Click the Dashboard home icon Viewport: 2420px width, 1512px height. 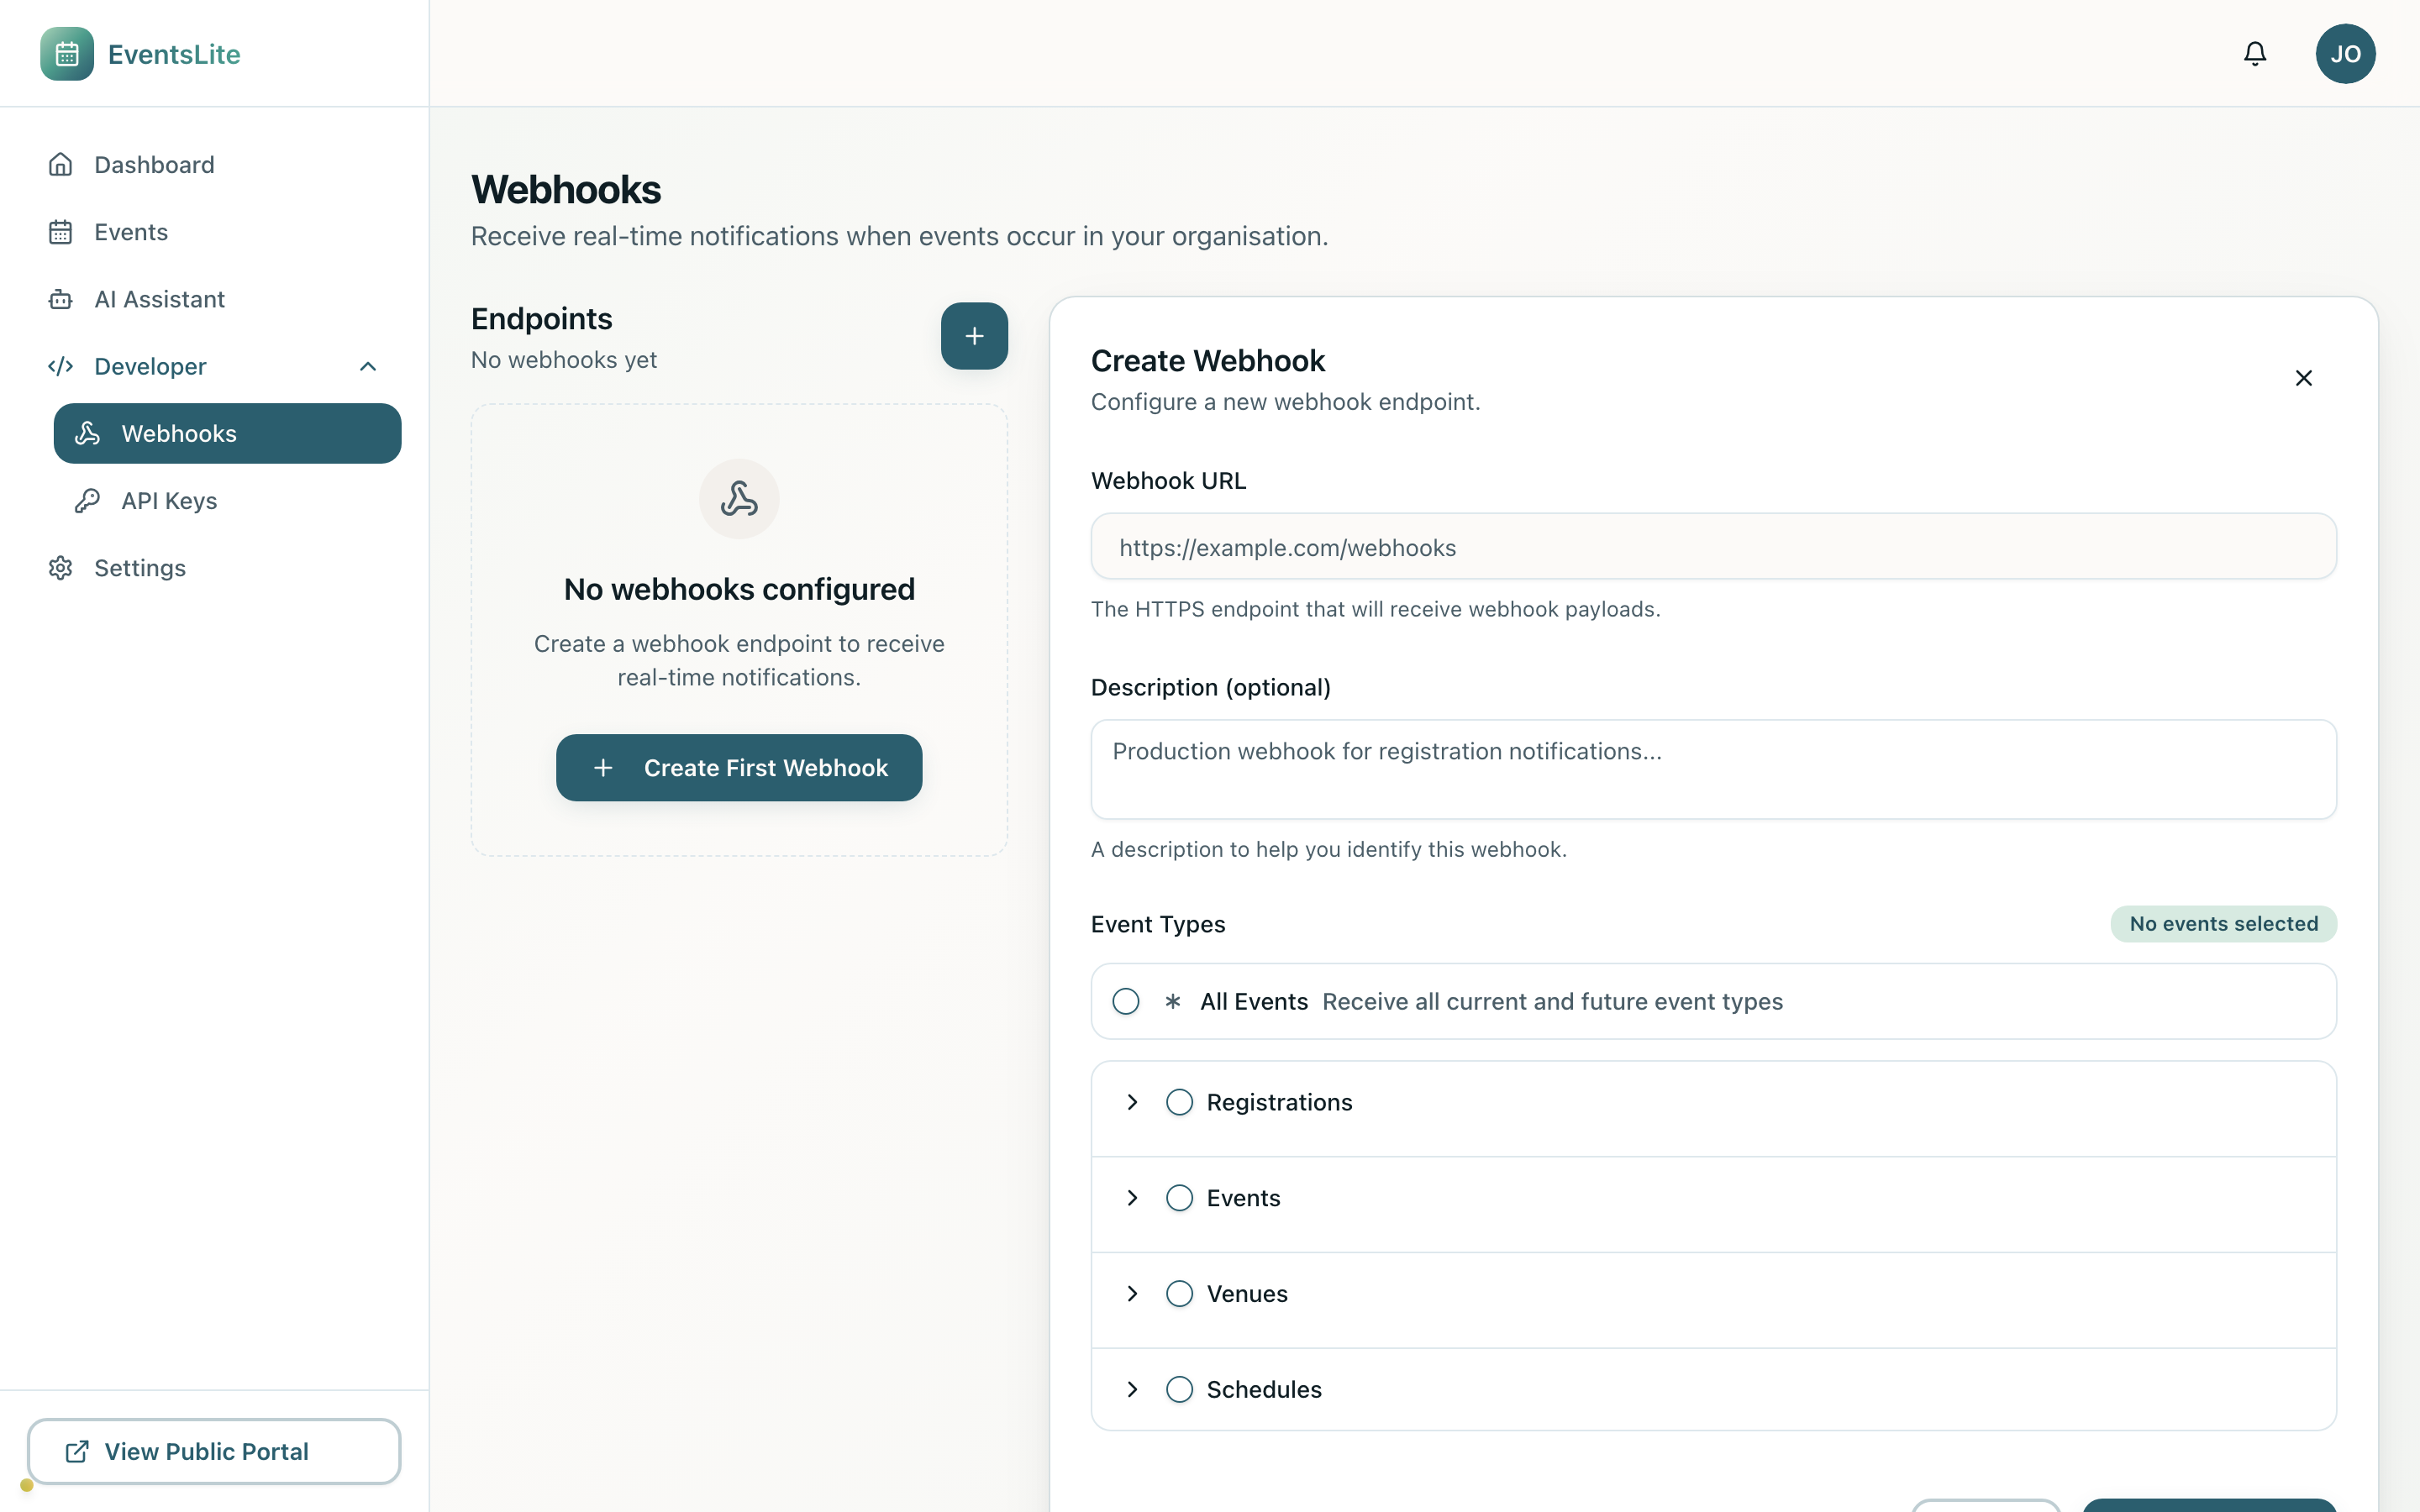[61, 165]
